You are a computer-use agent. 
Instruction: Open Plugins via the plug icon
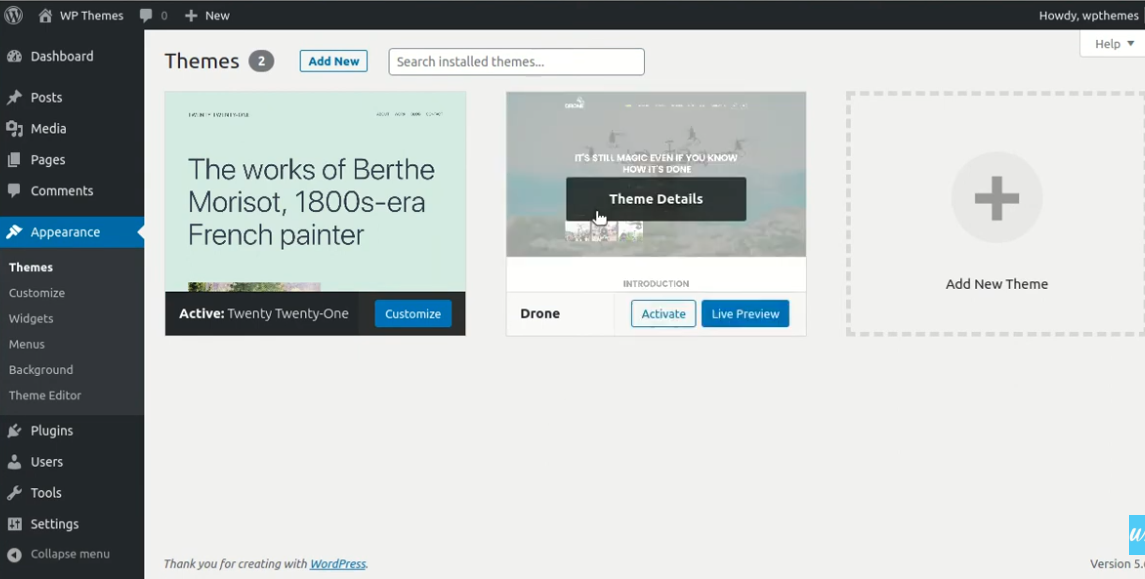(14, 431)
